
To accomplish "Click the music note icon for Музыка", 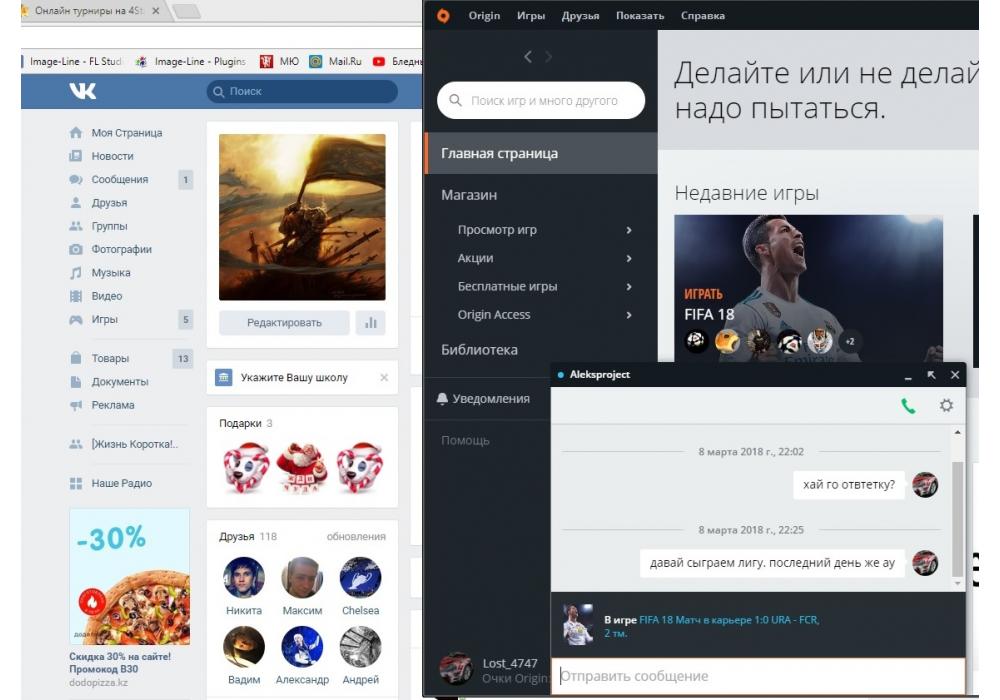I will point(76,273).
